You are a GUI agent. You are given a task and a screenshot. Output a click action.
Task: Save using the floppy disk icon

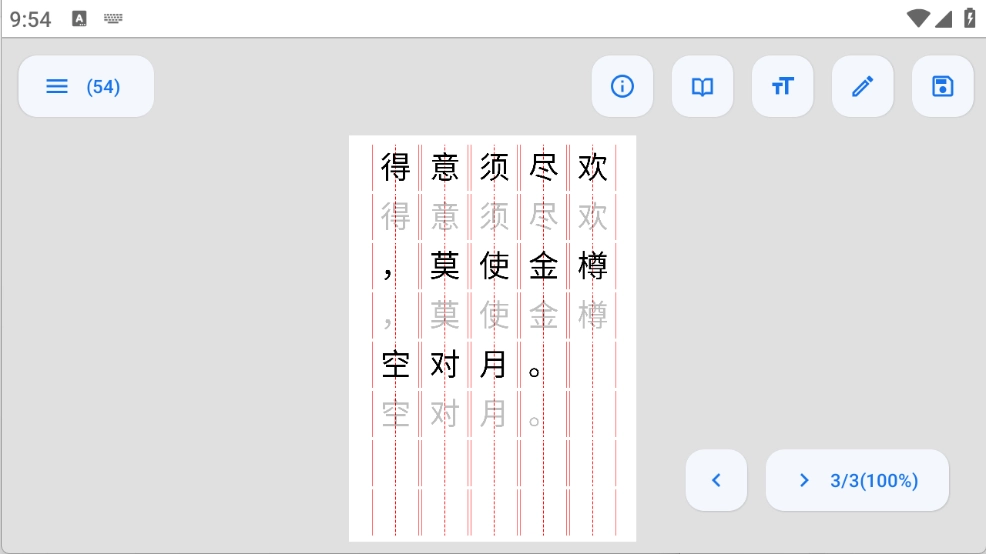point(942,86)
